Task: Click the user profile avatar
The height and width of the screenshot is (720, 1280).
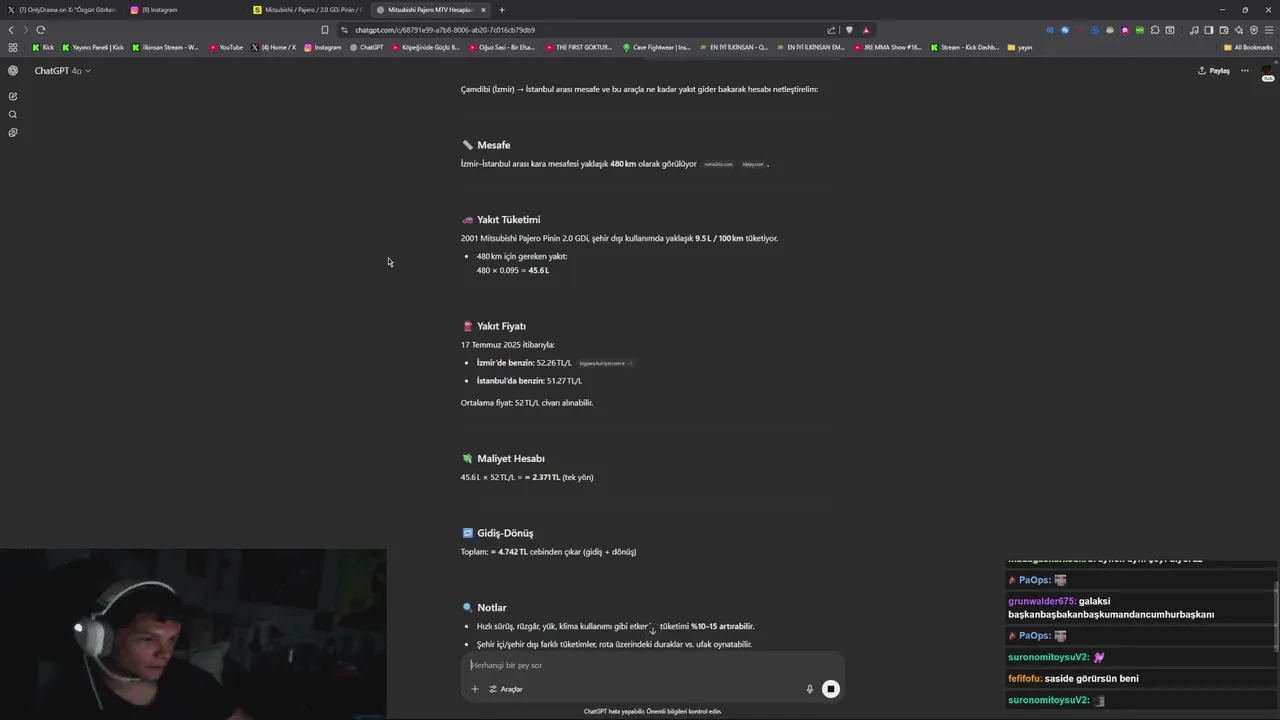Action: click(x=1268, y=73)
